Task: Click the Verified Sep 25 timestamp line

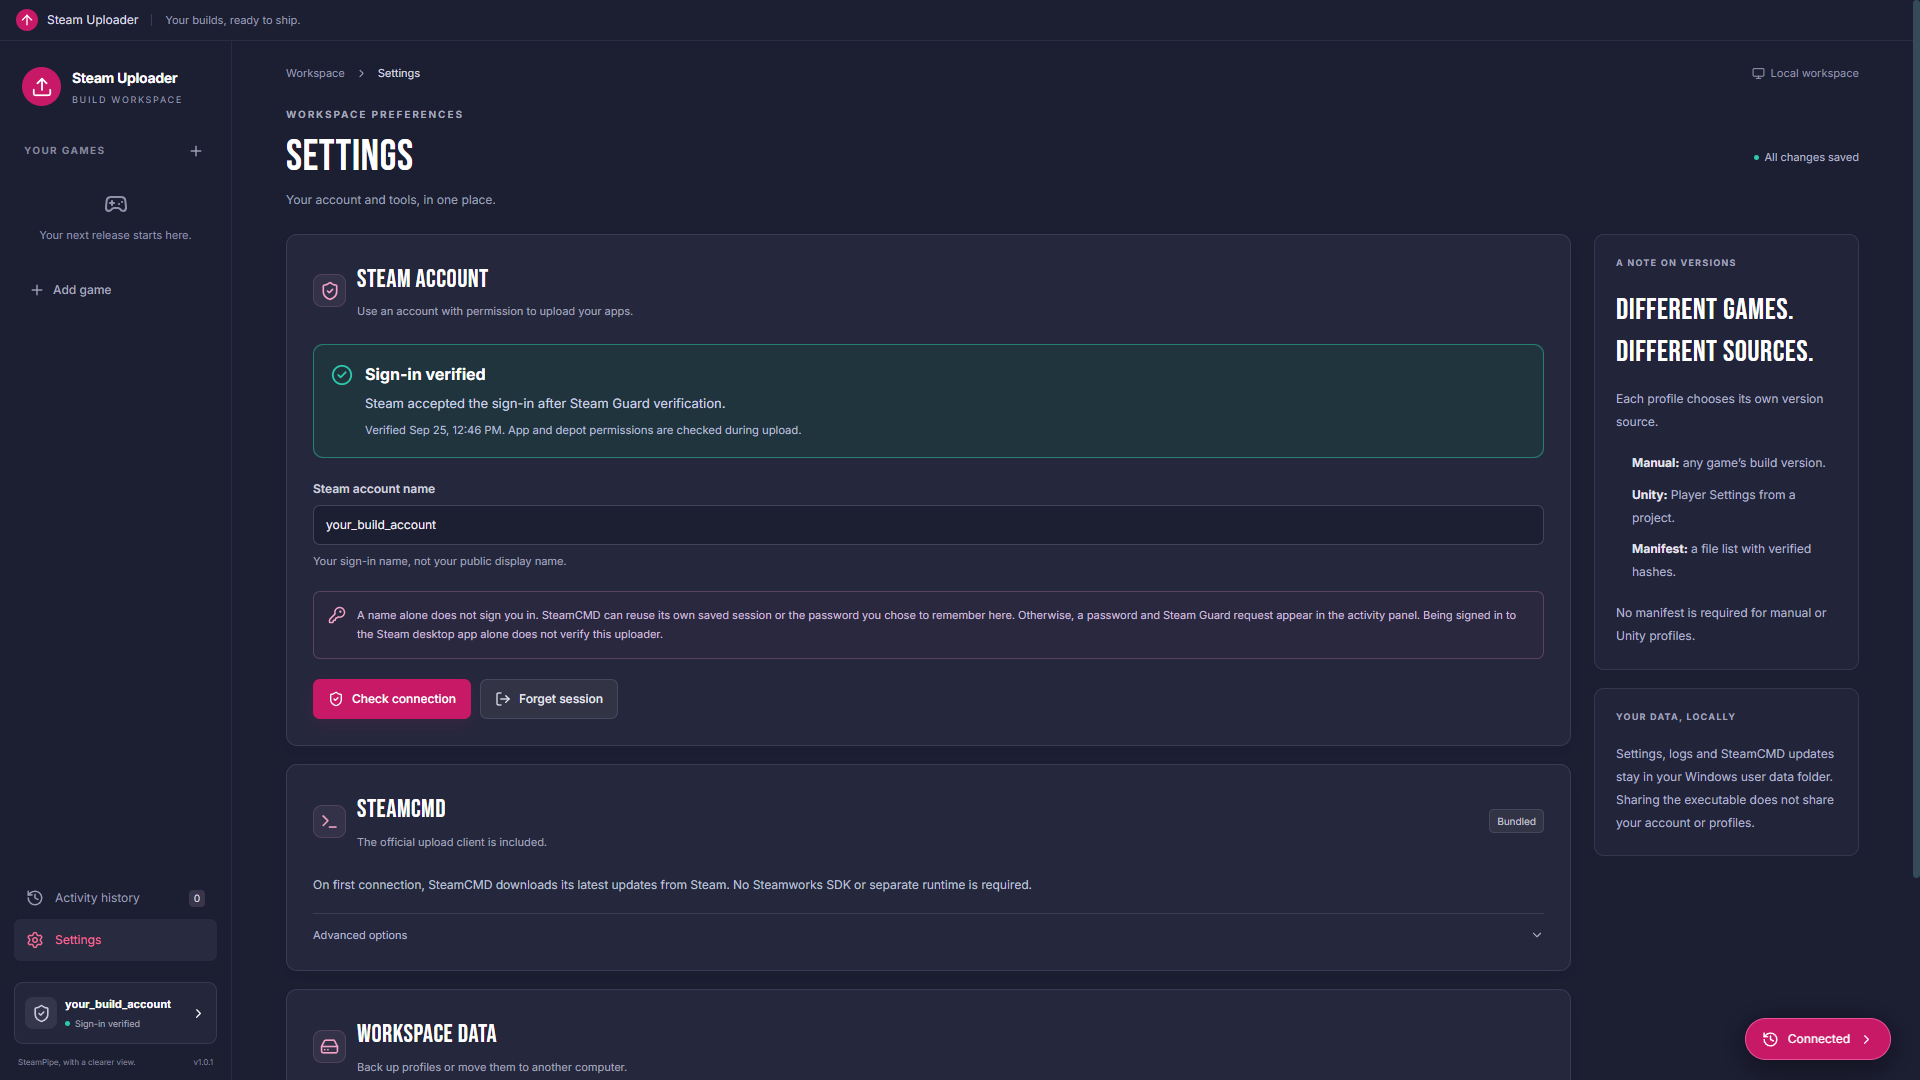Action: pos(583,430)
